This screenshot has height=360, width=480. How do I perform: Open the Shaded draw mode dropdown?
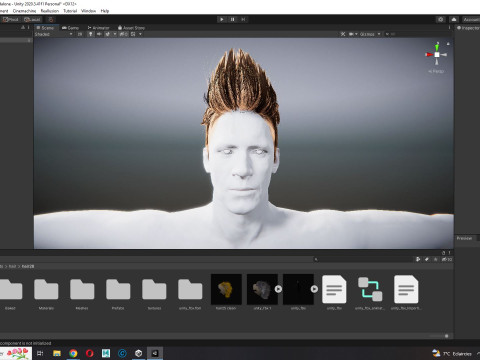tap(53, 34)
